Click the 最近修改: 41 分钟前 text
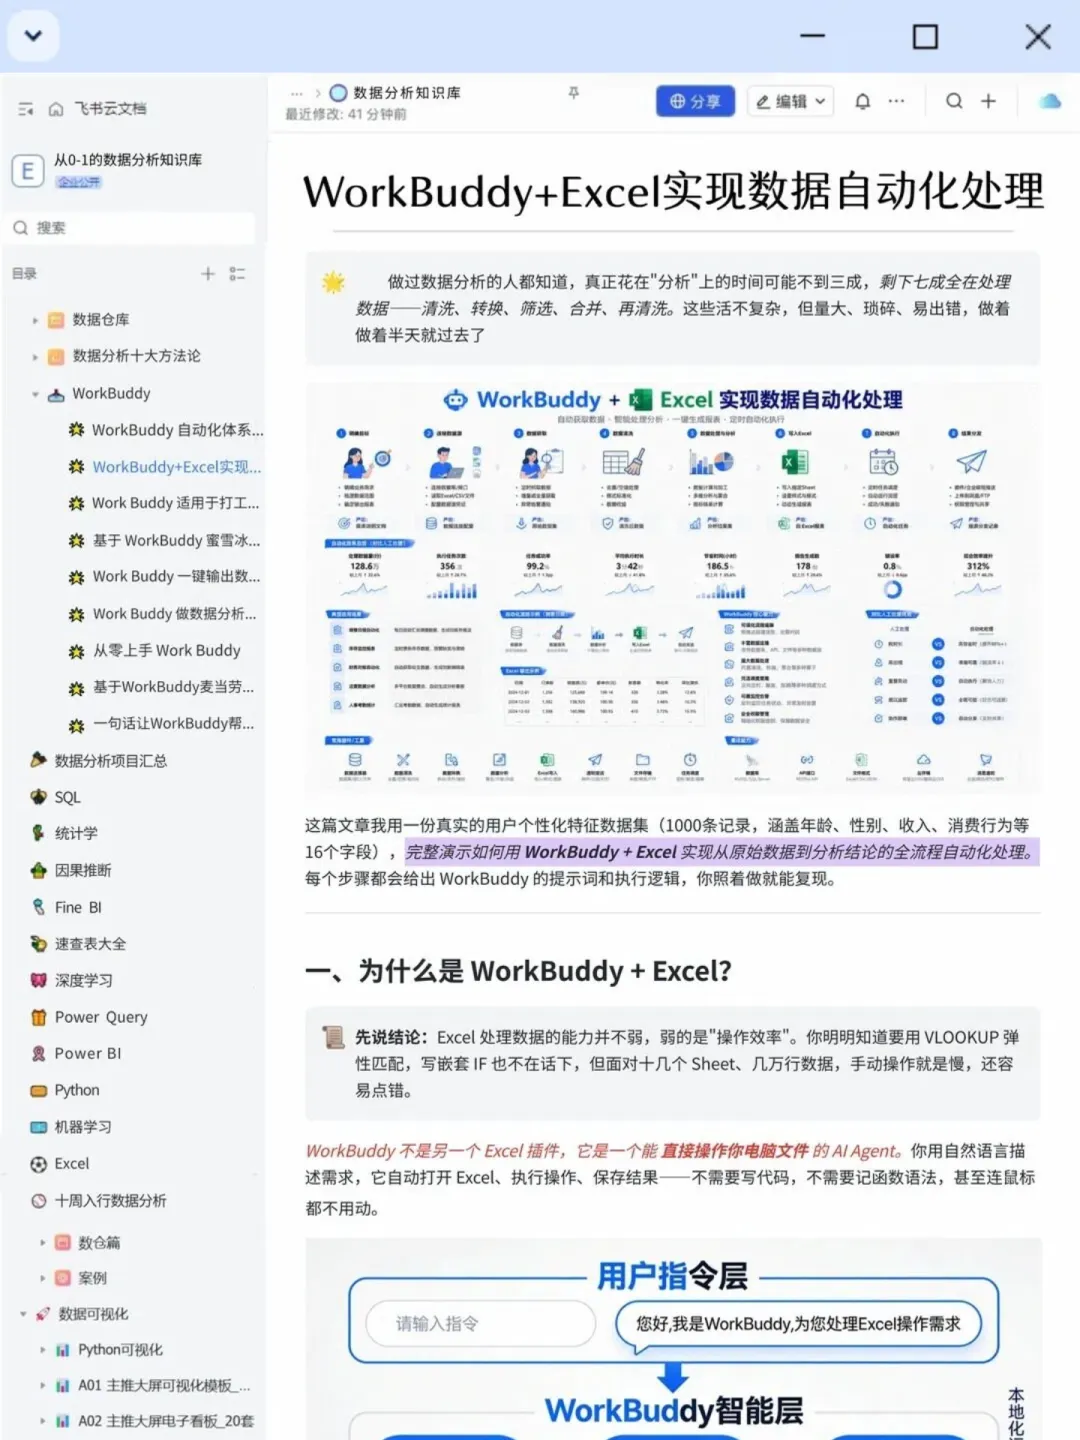 click(346, 114)
